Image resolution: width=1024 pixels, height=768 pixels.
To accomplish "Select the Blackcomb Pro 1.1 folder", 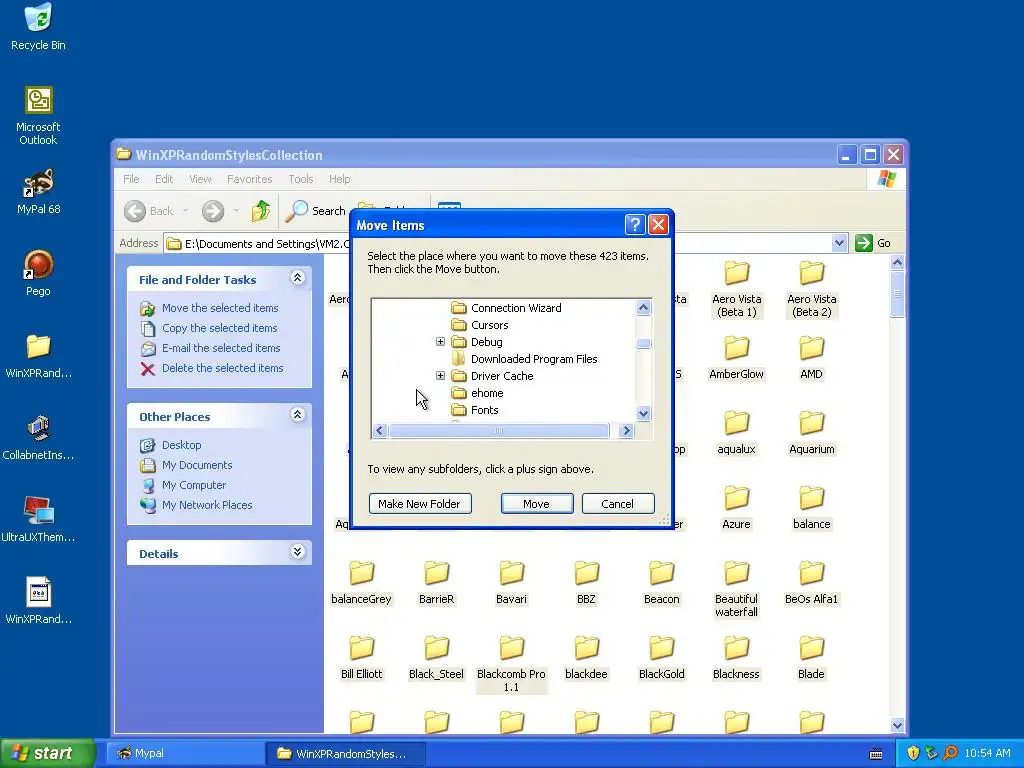I will pos(511,664).
